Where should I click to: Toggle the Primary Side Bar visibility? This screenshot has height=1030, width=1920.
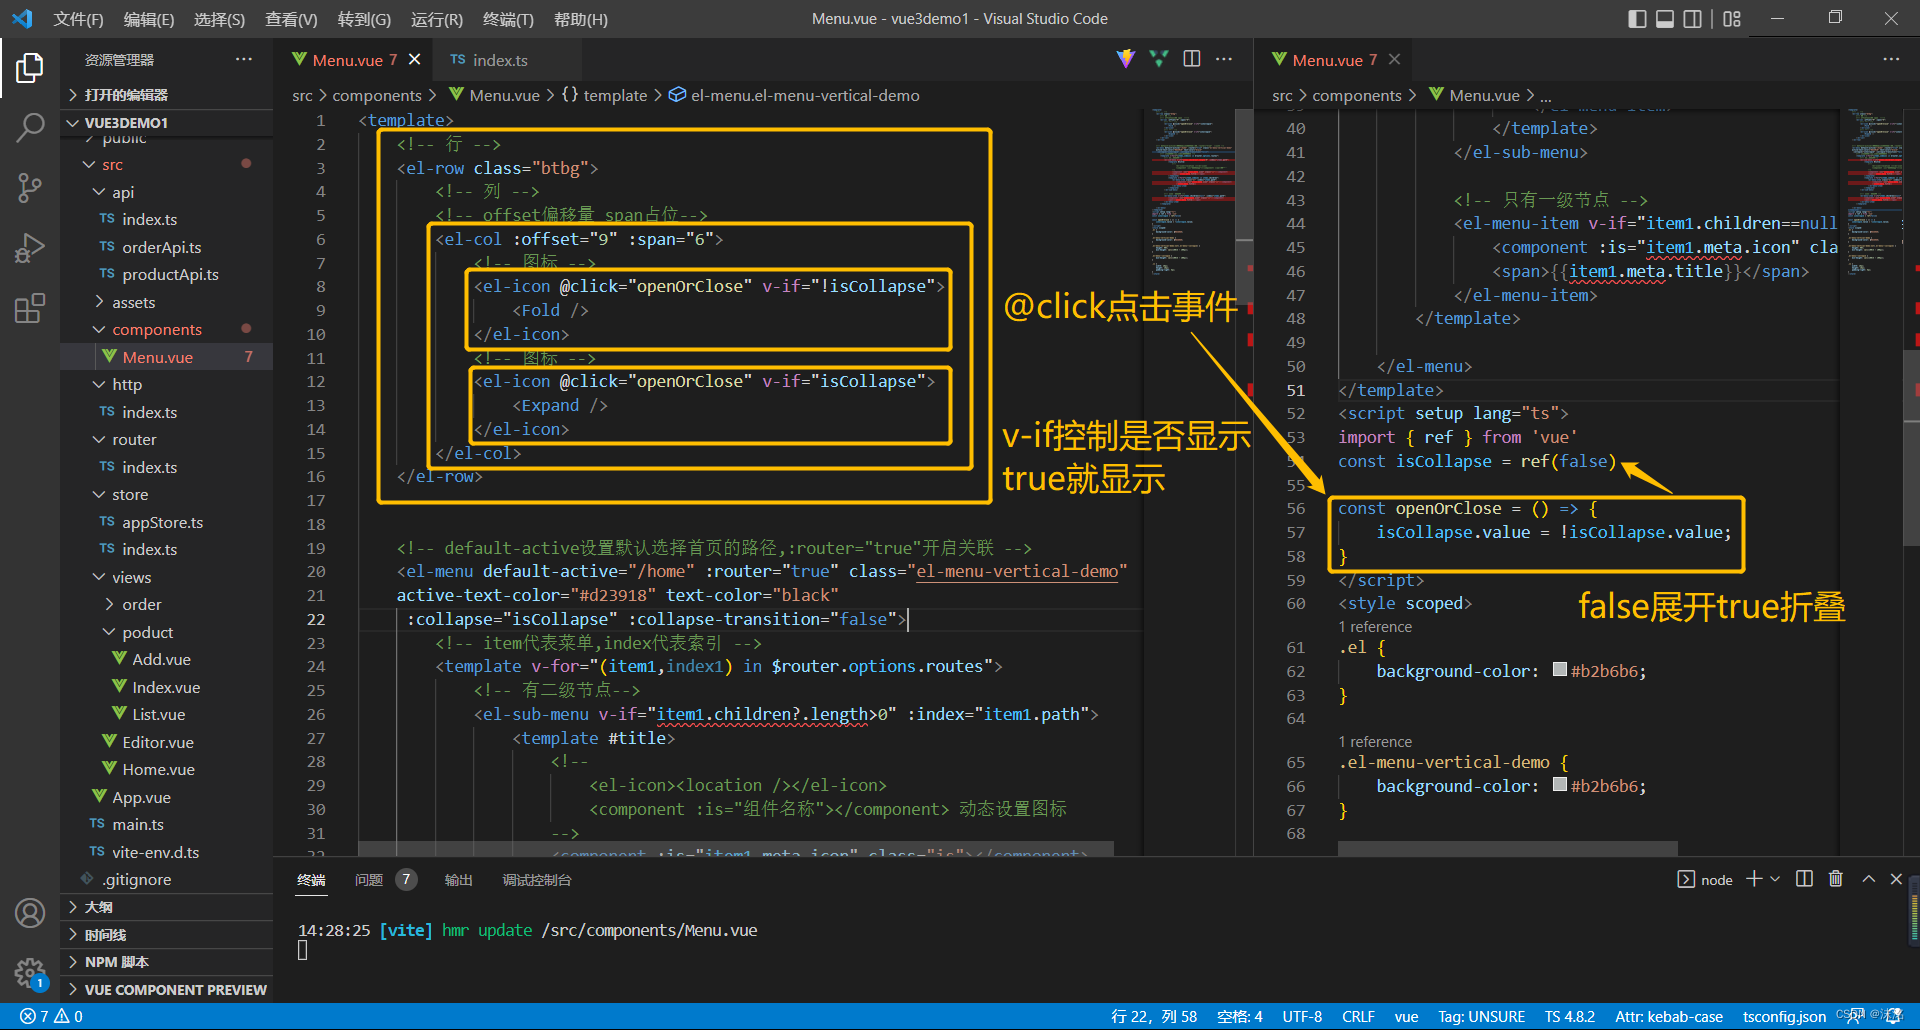(1637, 18)
